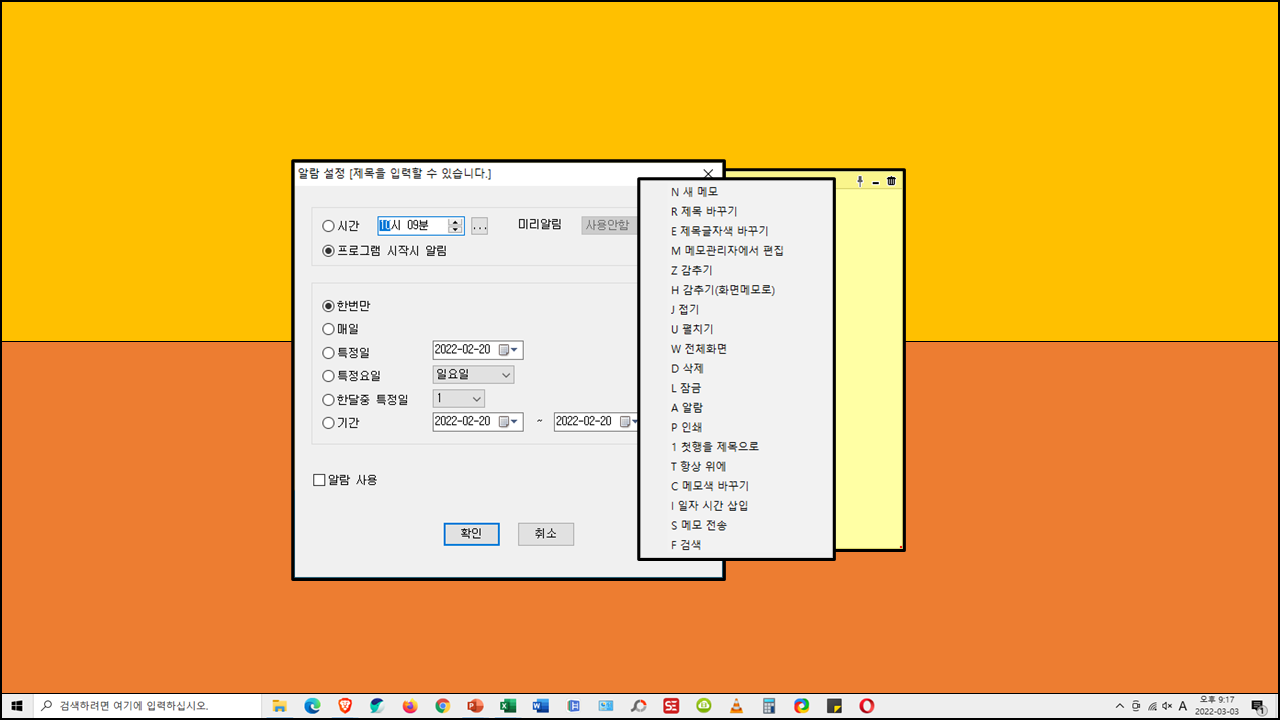Image resolution: width=1280 pixels, height=720 pixels.
Task: Choose R 제목 바꾸기 menu entry
Action: [736, 211]
